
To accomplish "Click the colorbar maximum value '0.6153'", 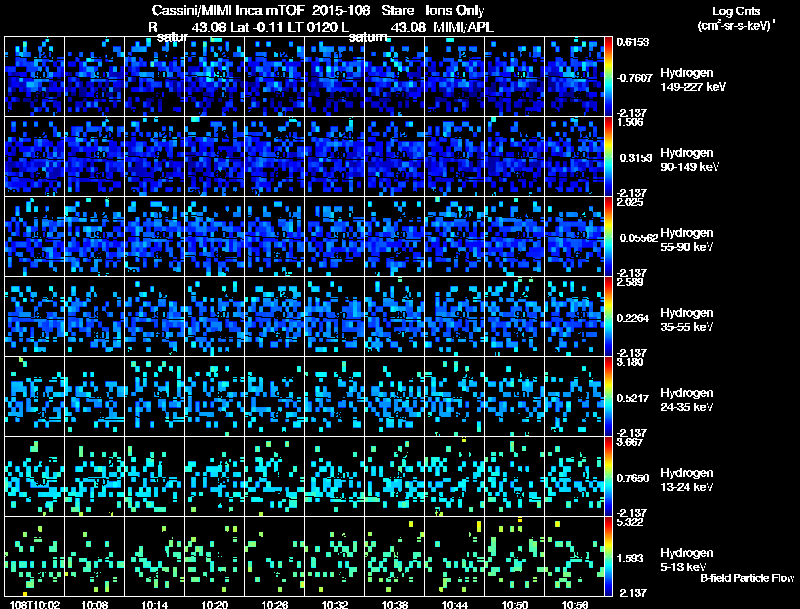I will 633,42.
